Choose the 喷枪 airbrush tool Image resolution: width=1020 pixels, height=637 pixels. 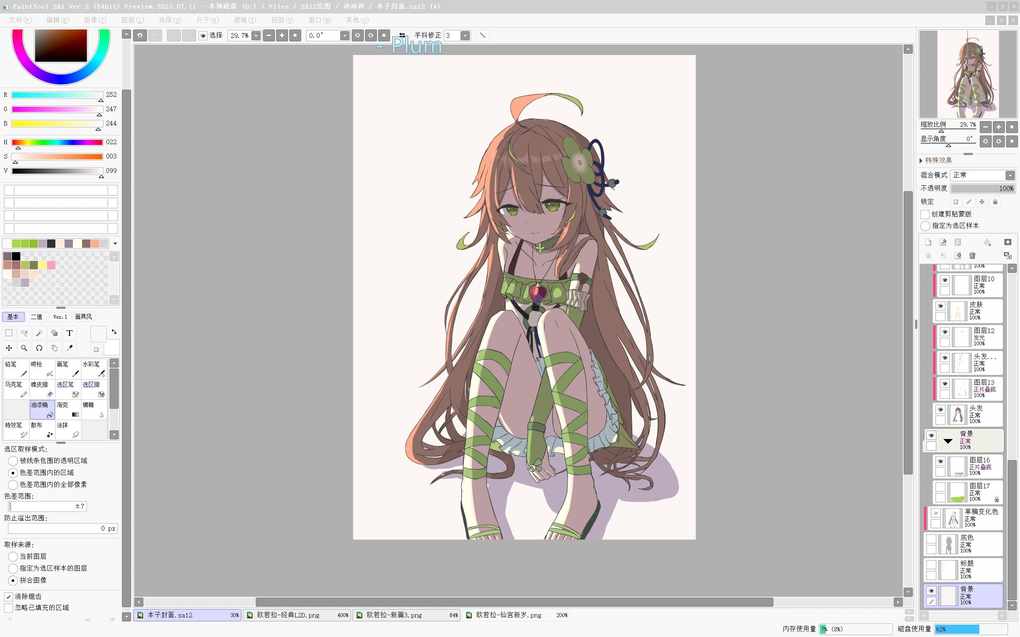tap(42, 368)
